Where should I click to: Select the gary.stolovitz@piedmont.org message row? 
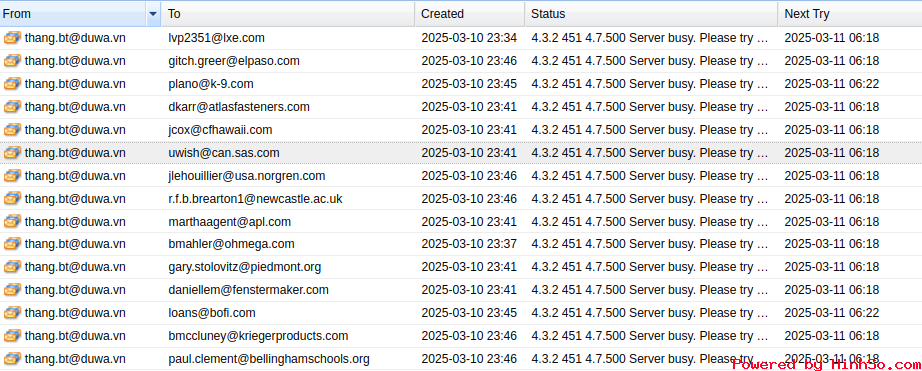point(461,267)
